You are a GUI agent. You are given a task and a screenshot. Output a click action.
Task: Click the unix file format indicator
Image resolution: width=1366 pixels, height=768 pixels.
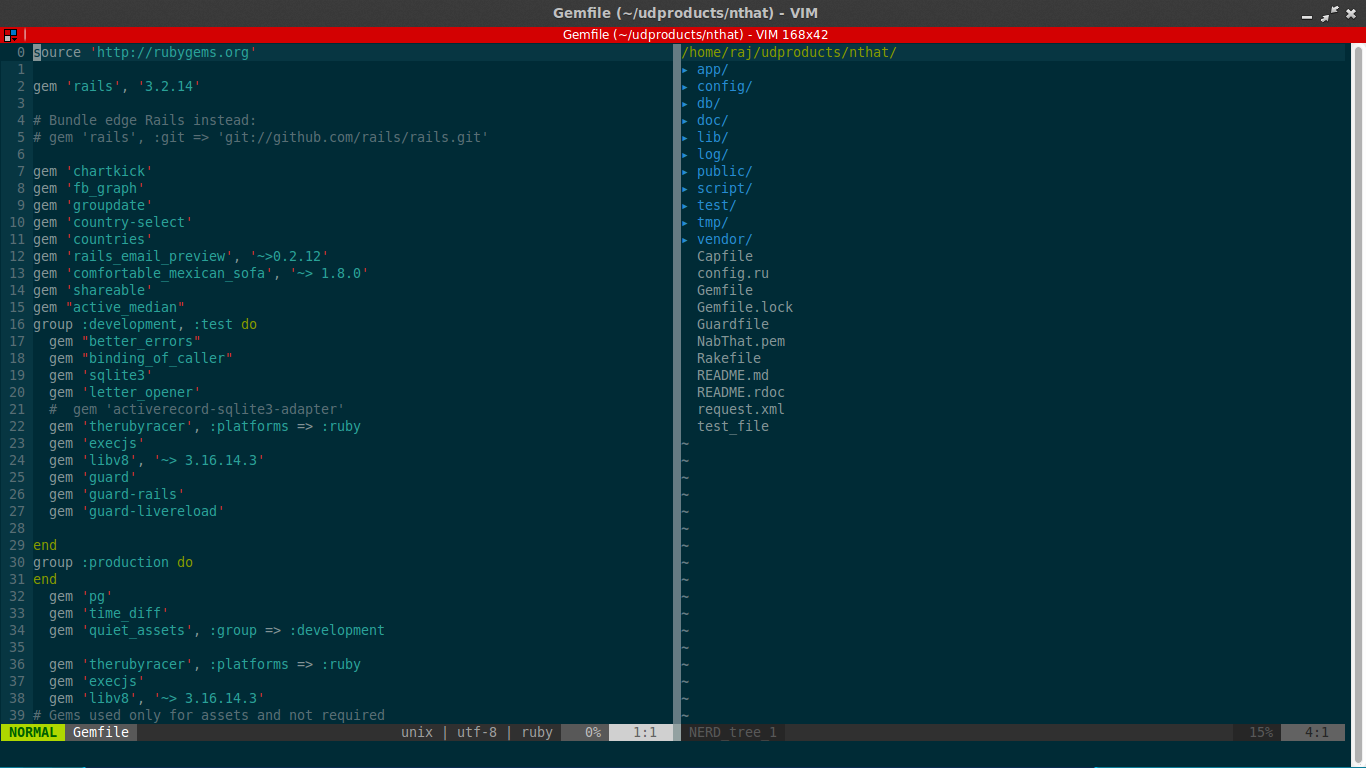(417, 732)
